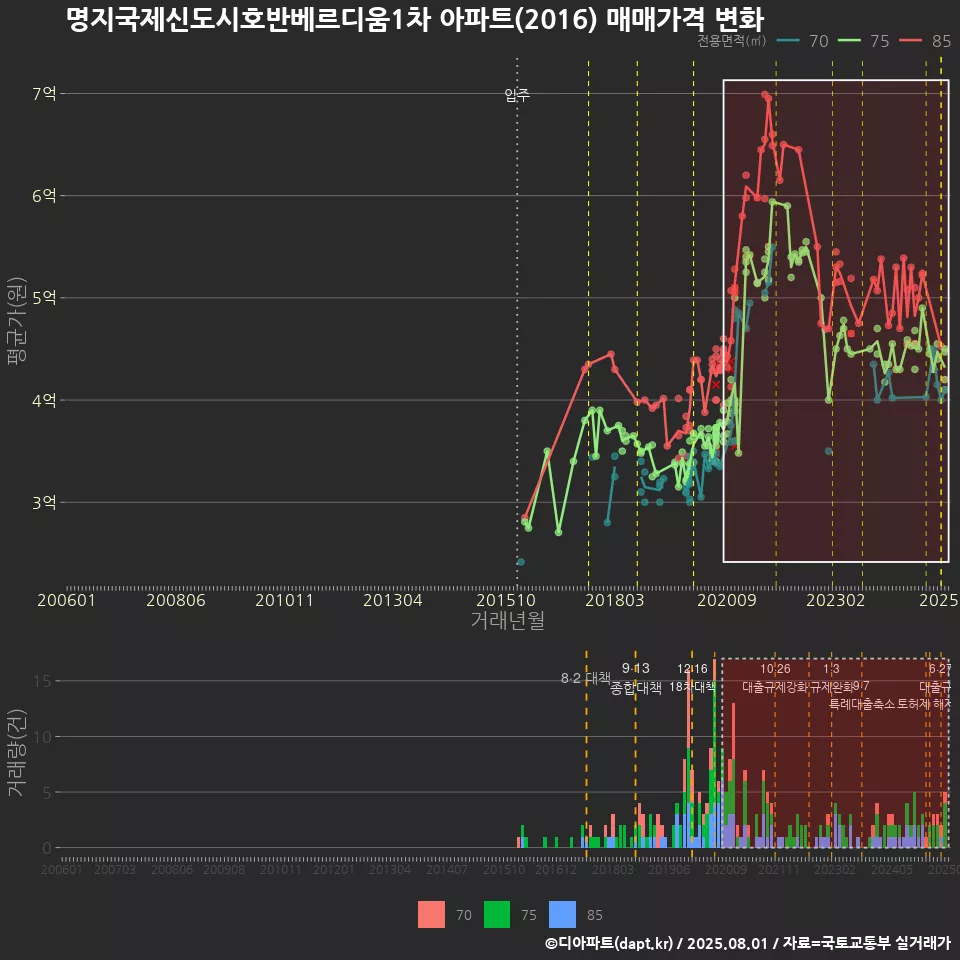960x960 pixels.
Task: Click the 6억 price axis label
Action: pyautogui.click(x=44, y=196)
